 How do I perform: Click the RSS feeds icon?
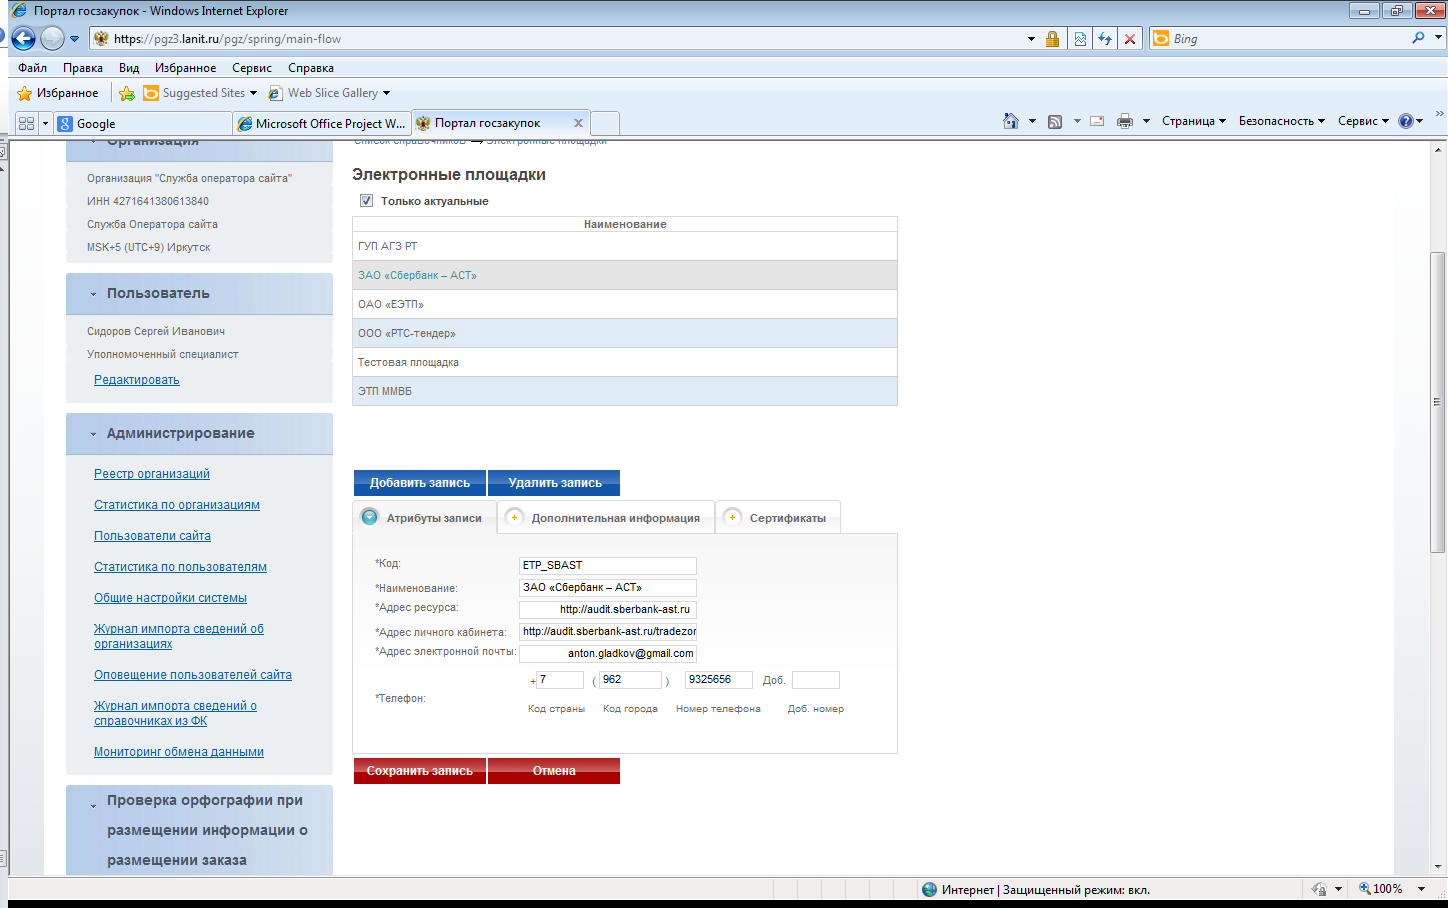pyautogui.click(x=1055, y=121)
